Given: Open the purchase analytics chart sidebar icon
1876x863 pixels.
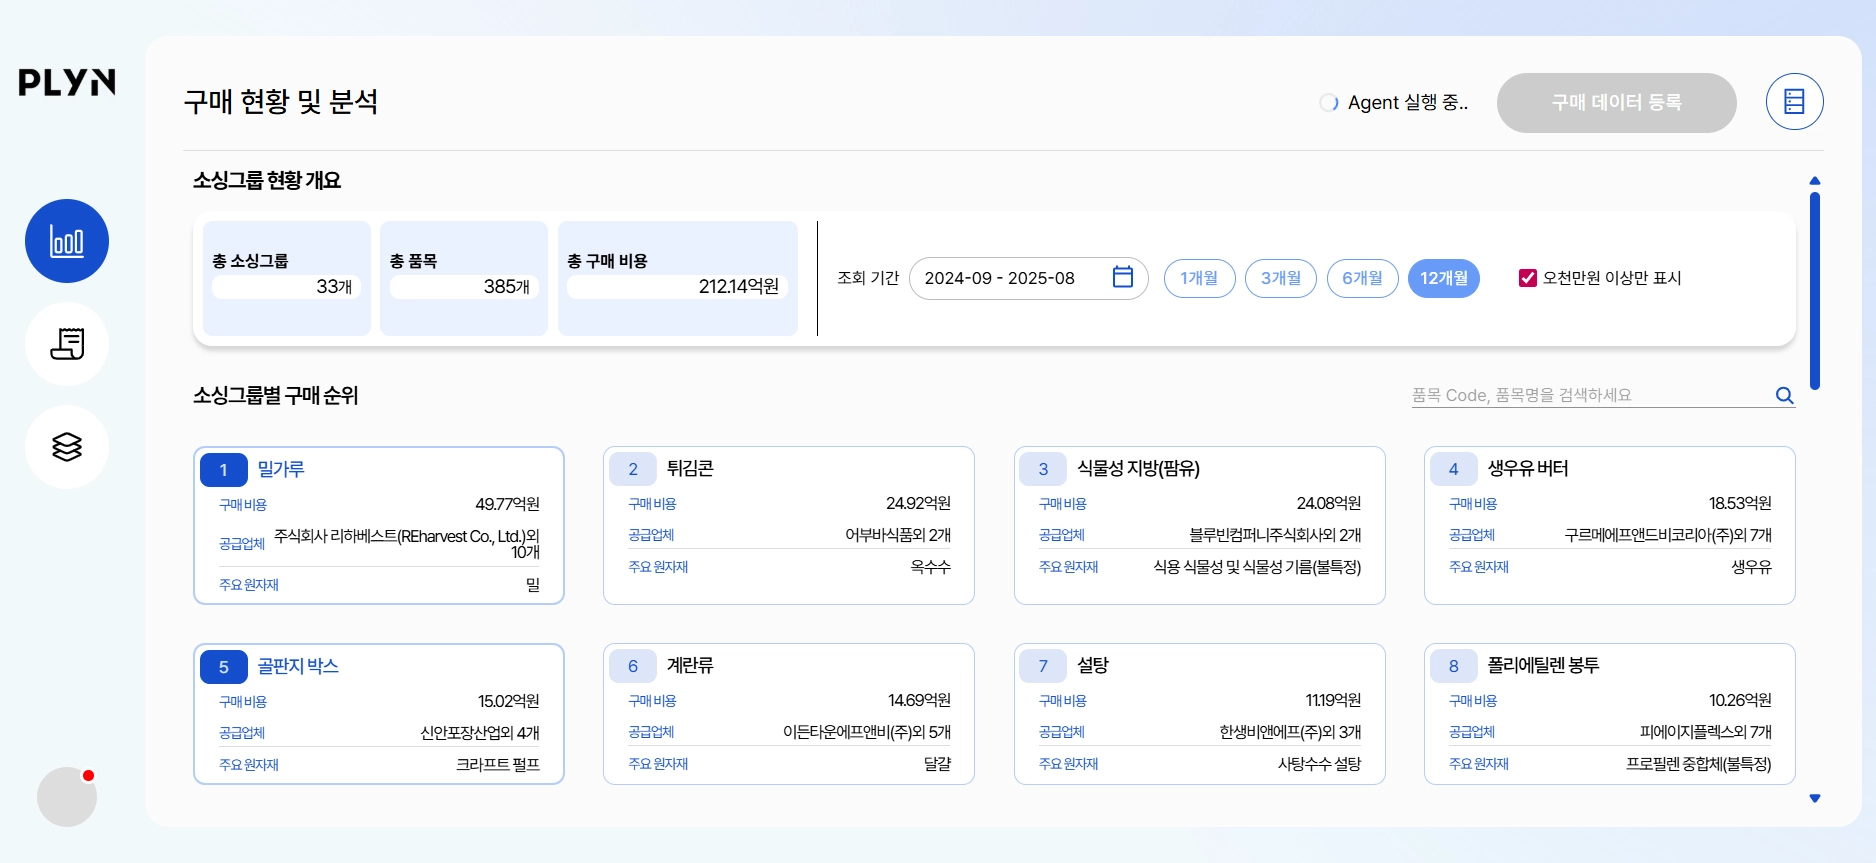Looking at the screenshot, I should [x=67, y=241].
